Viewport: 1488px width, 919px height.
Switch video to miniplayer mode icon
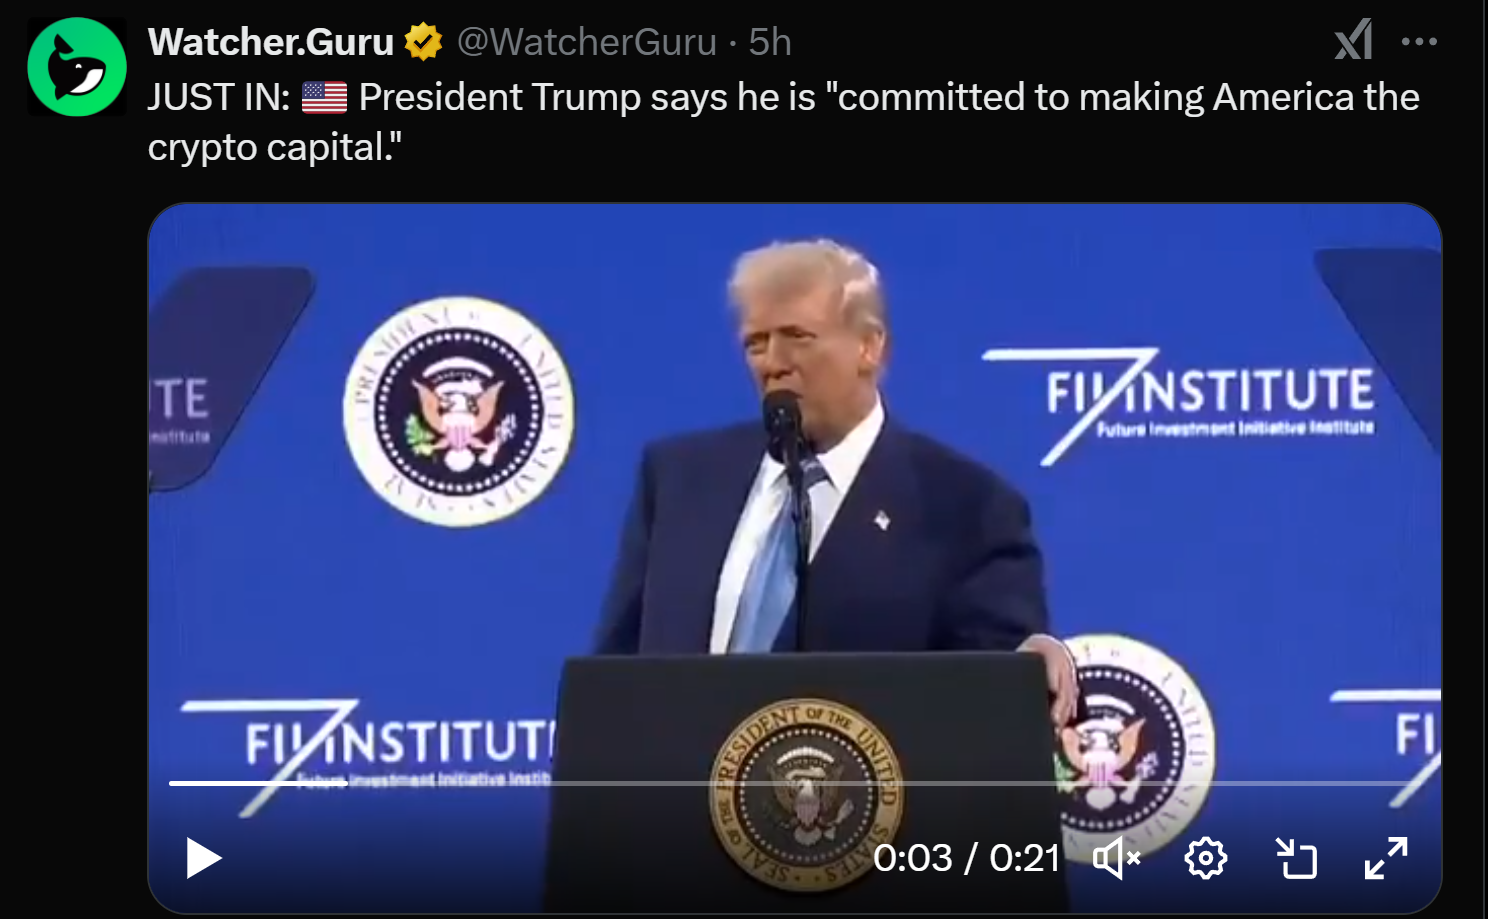pyautogui.click(x=1296, y=858)
